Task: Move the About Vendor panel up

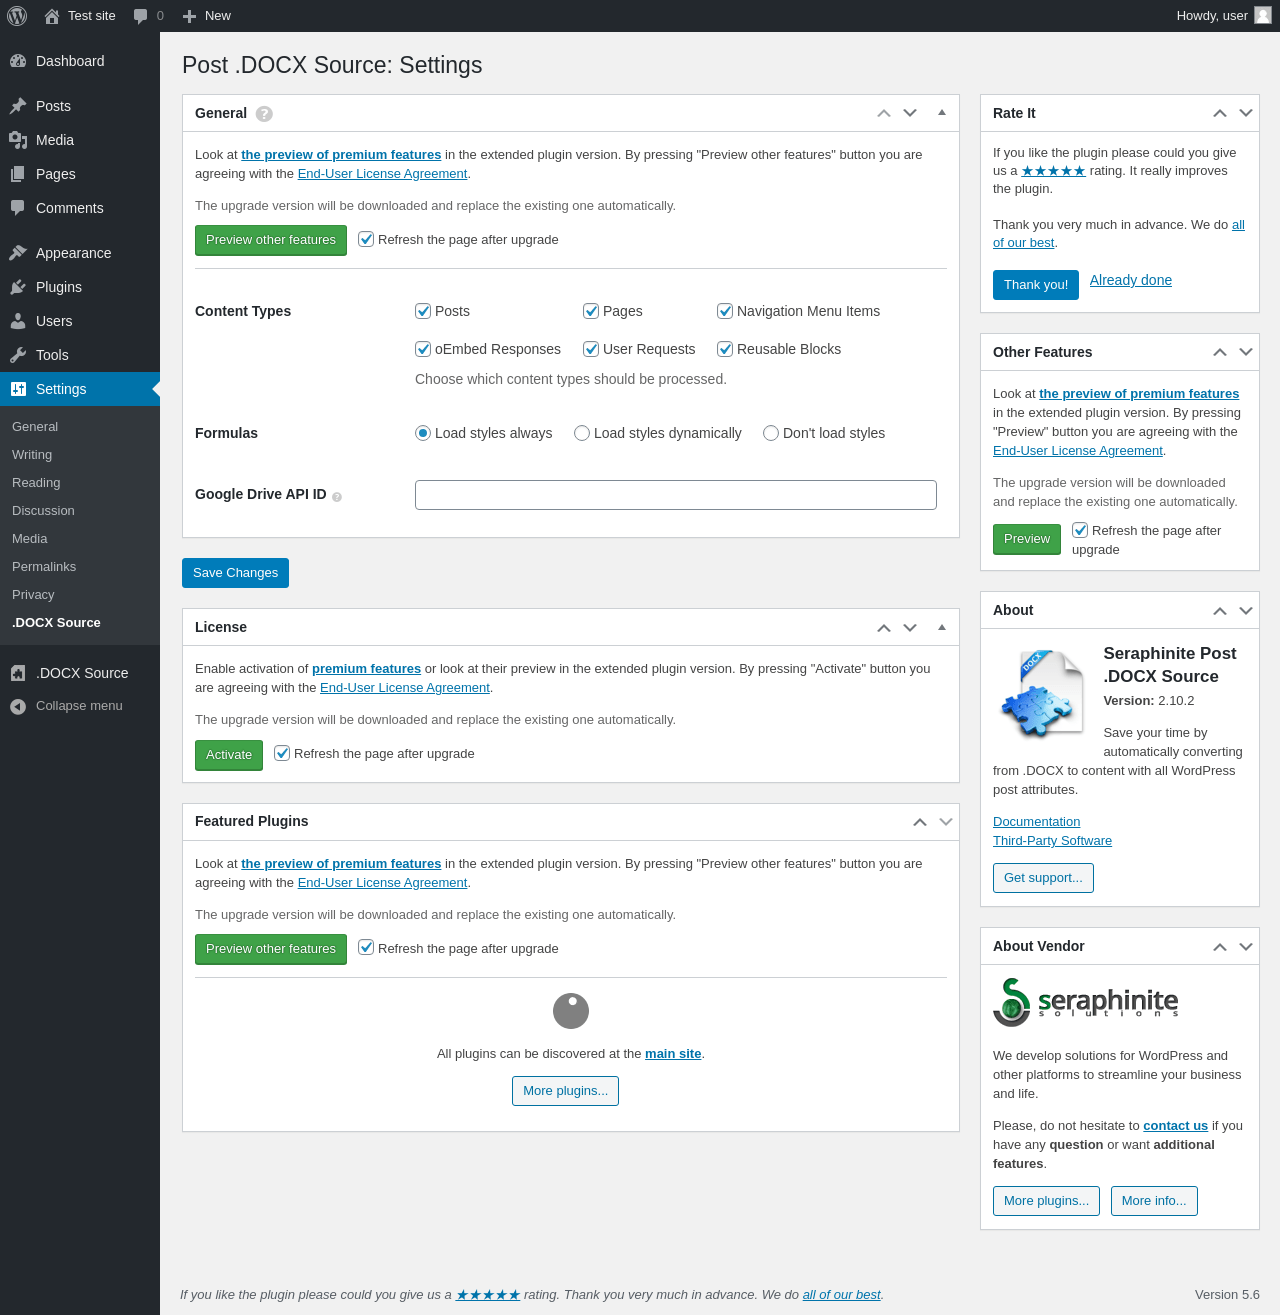Action: click(1220, 946)
